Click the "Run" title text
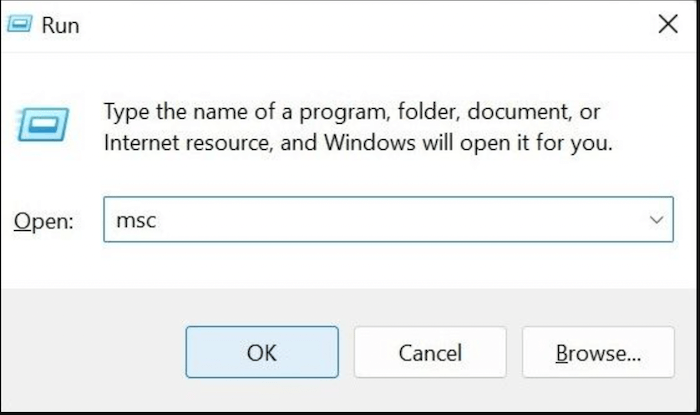700x415 pixels. [60, 25]
